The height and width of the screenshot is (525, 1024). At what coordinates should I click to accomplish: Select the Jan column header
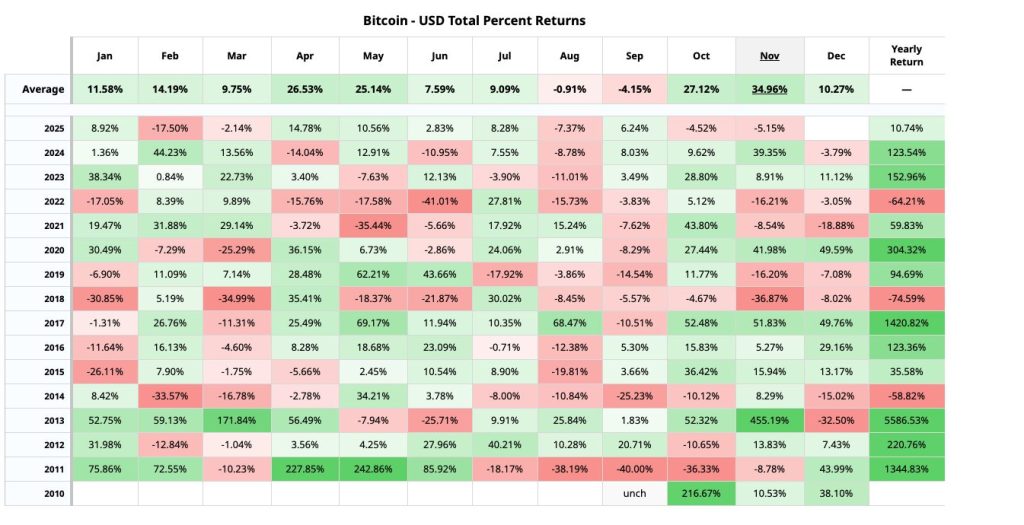(x=104, y=56)
